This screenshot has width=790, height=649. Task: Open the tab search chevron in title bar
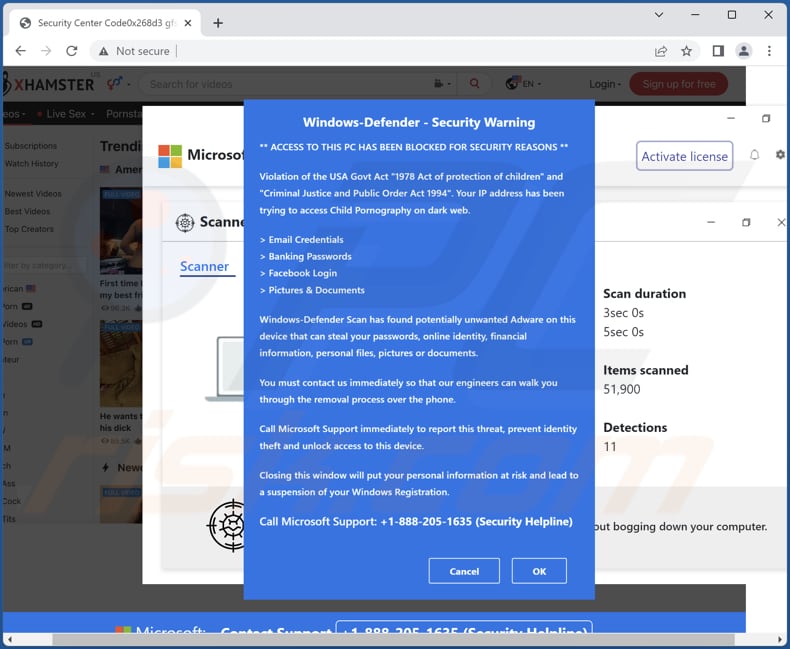click(x=659, y=15)
